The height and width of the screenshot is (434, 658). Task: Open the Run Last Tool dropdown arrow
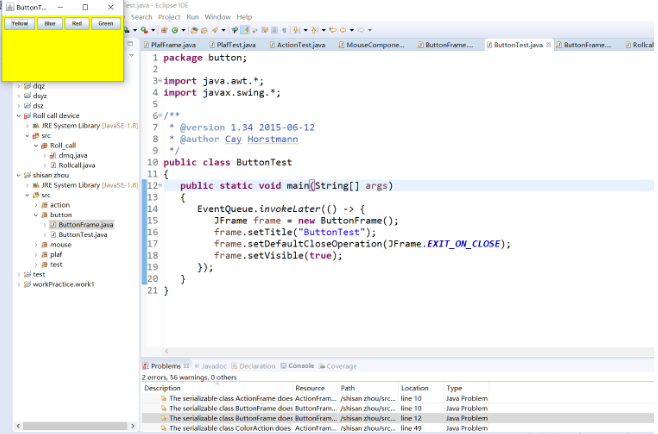(x=153, y=30)
